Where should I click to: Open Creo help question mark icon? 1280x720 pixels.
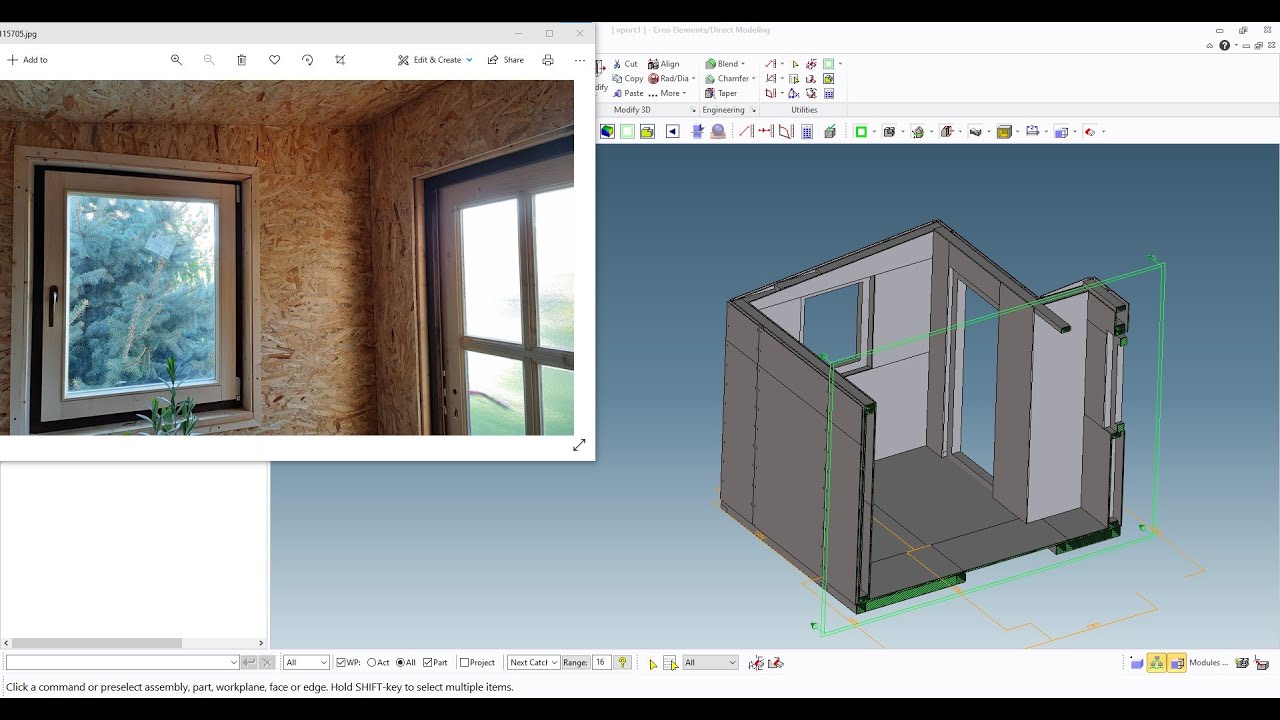coord(1224,45)
